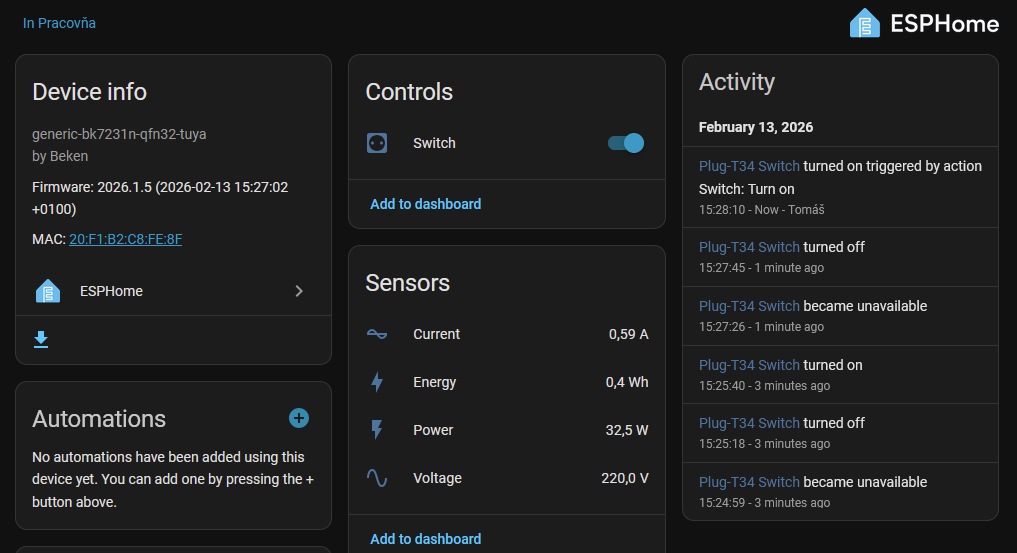Click the Voltage sine wave icon
The image size is (1017, 553).
pos(377,478)
